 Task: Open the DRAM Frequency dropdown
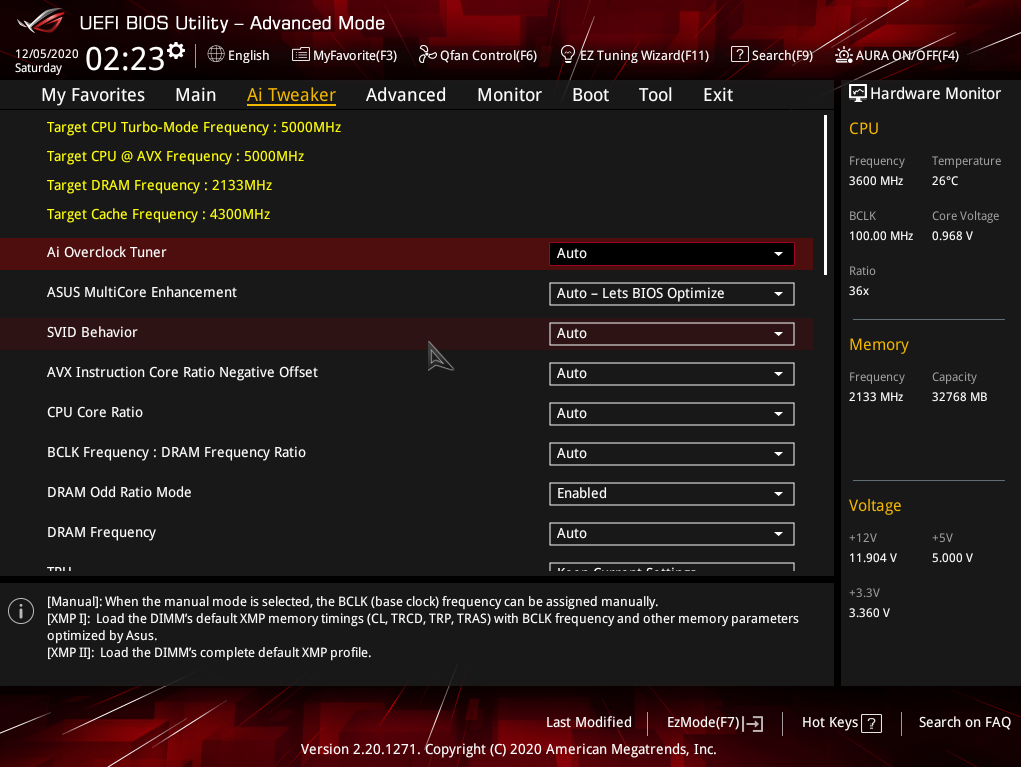[671, 534]
